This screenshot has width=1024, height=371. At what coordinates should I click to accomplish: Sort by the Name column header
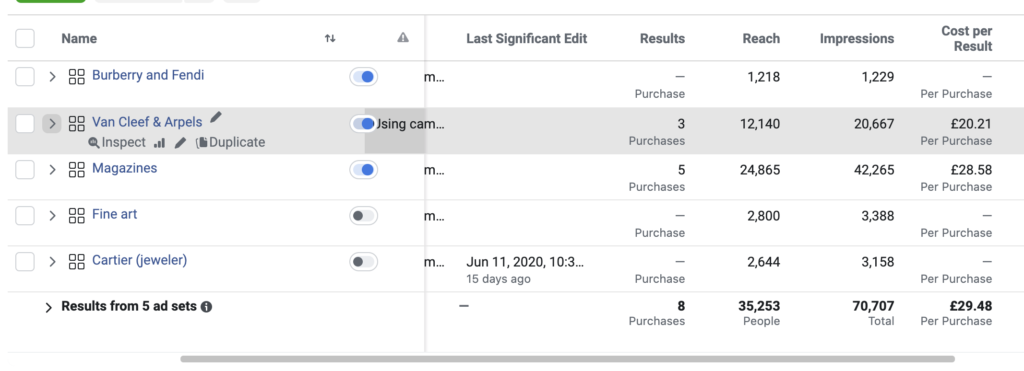[79, 39]
